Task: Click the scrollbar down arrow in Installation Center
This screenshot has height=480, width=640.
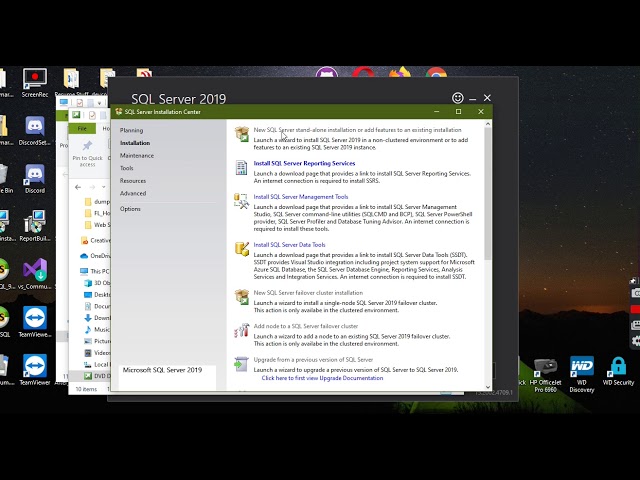Action: click(488, 387)
